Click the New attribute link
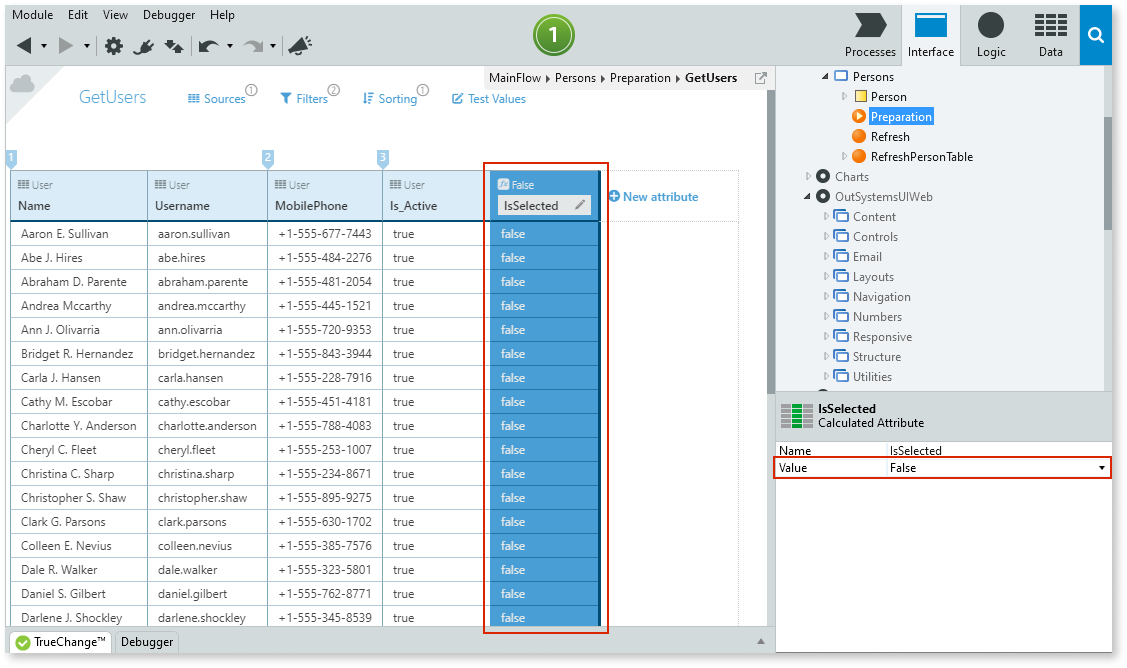 tap(653, 197)
